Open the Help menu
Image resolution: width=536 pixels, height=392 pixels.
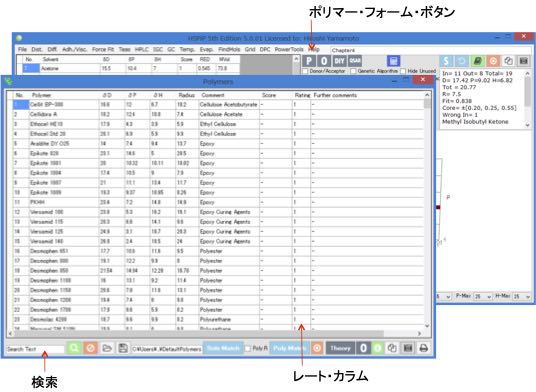click(x=314, y=50)
